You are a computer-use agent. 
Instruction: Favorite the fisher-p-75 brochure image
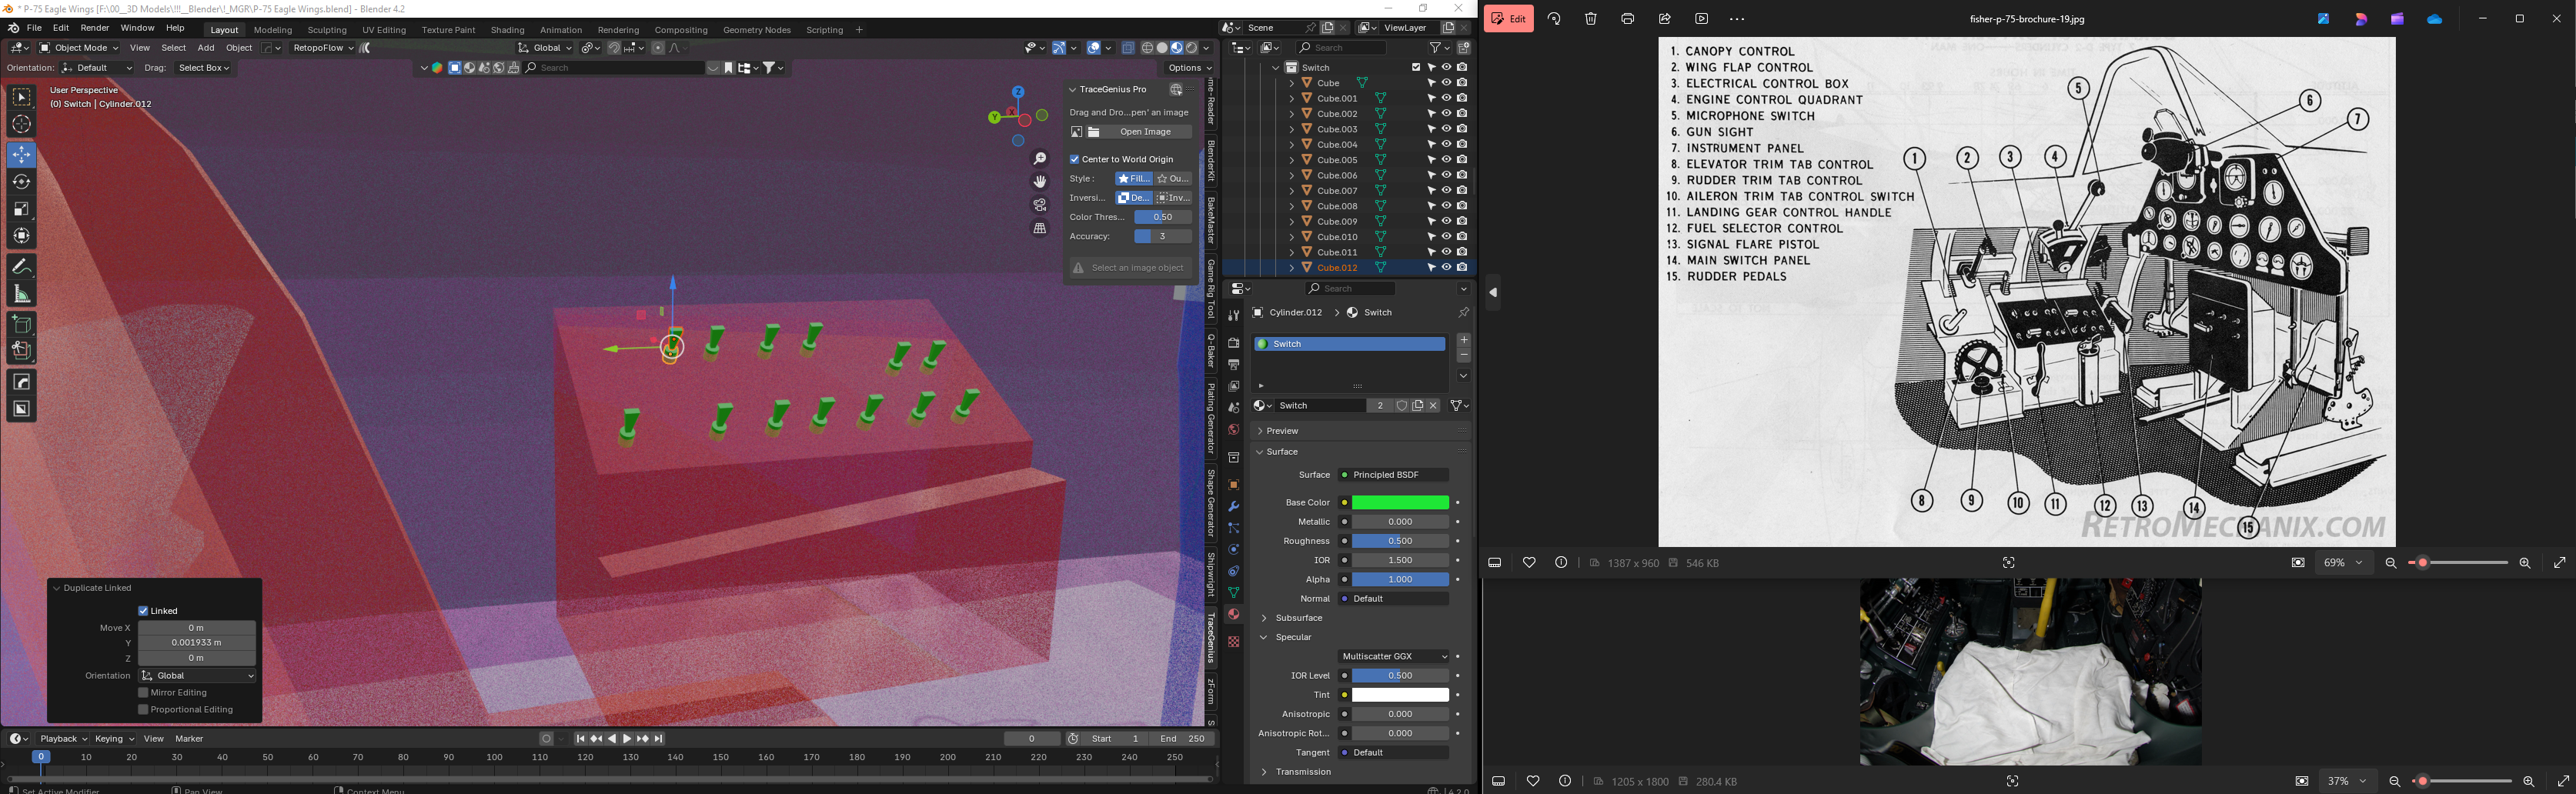pyautogui.click(x=1529, y=563)
